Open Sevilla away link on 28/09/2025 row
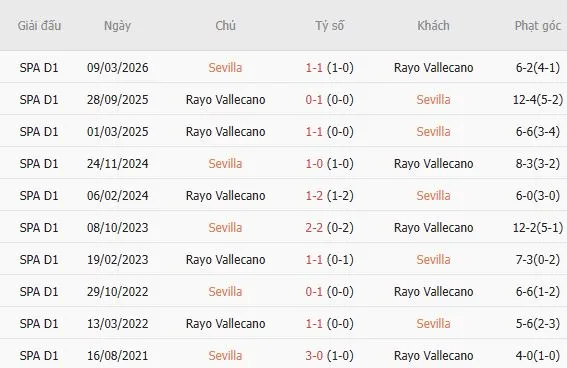Image resolution: width=567 pixels, height=368 pixels. (434, 99)
